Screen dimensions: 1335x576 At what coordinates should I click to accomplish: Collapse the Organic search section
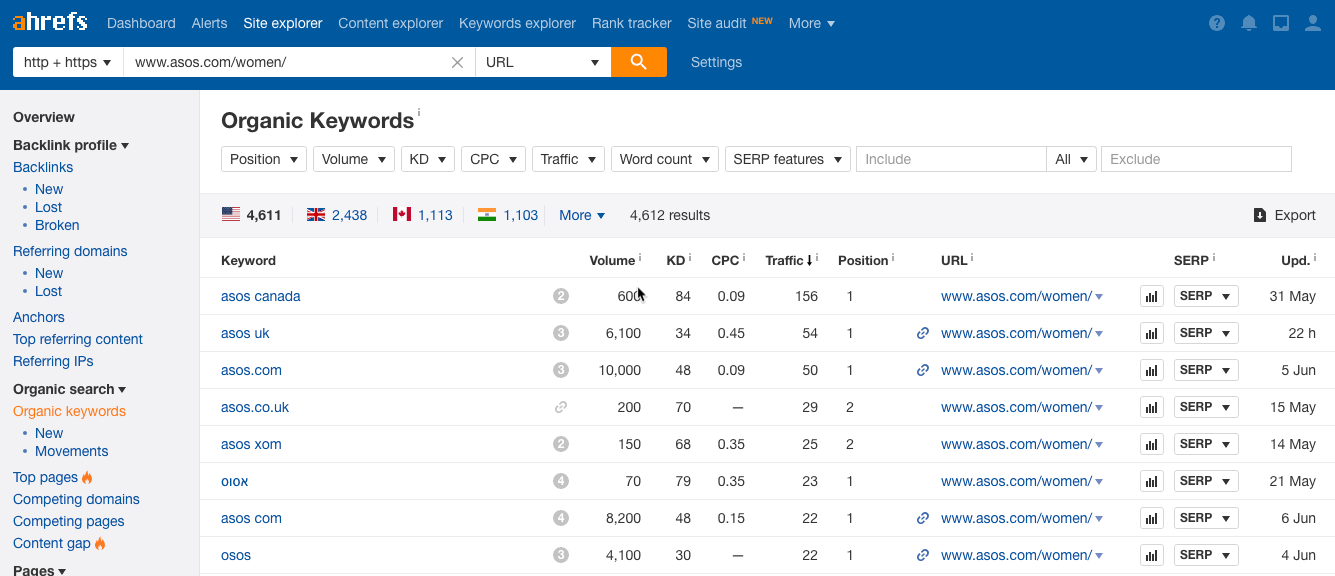click(70, 389)
